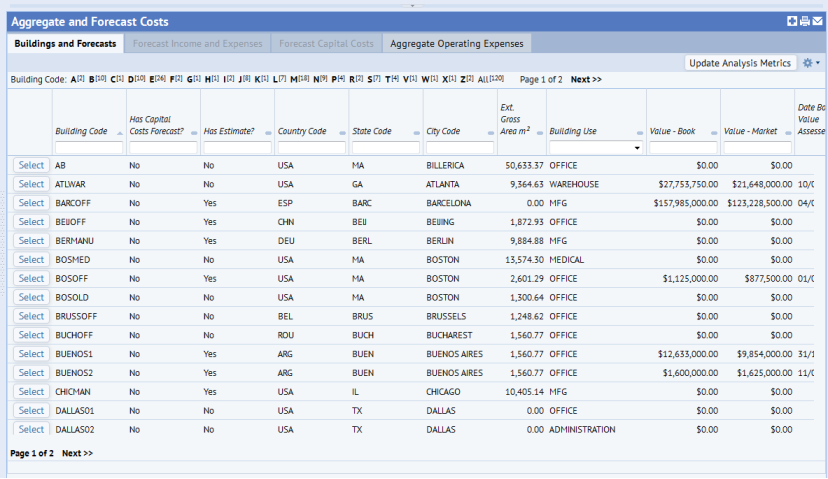Click the printer icon in header
Screen dimensions: 828x479
[805, 21]
